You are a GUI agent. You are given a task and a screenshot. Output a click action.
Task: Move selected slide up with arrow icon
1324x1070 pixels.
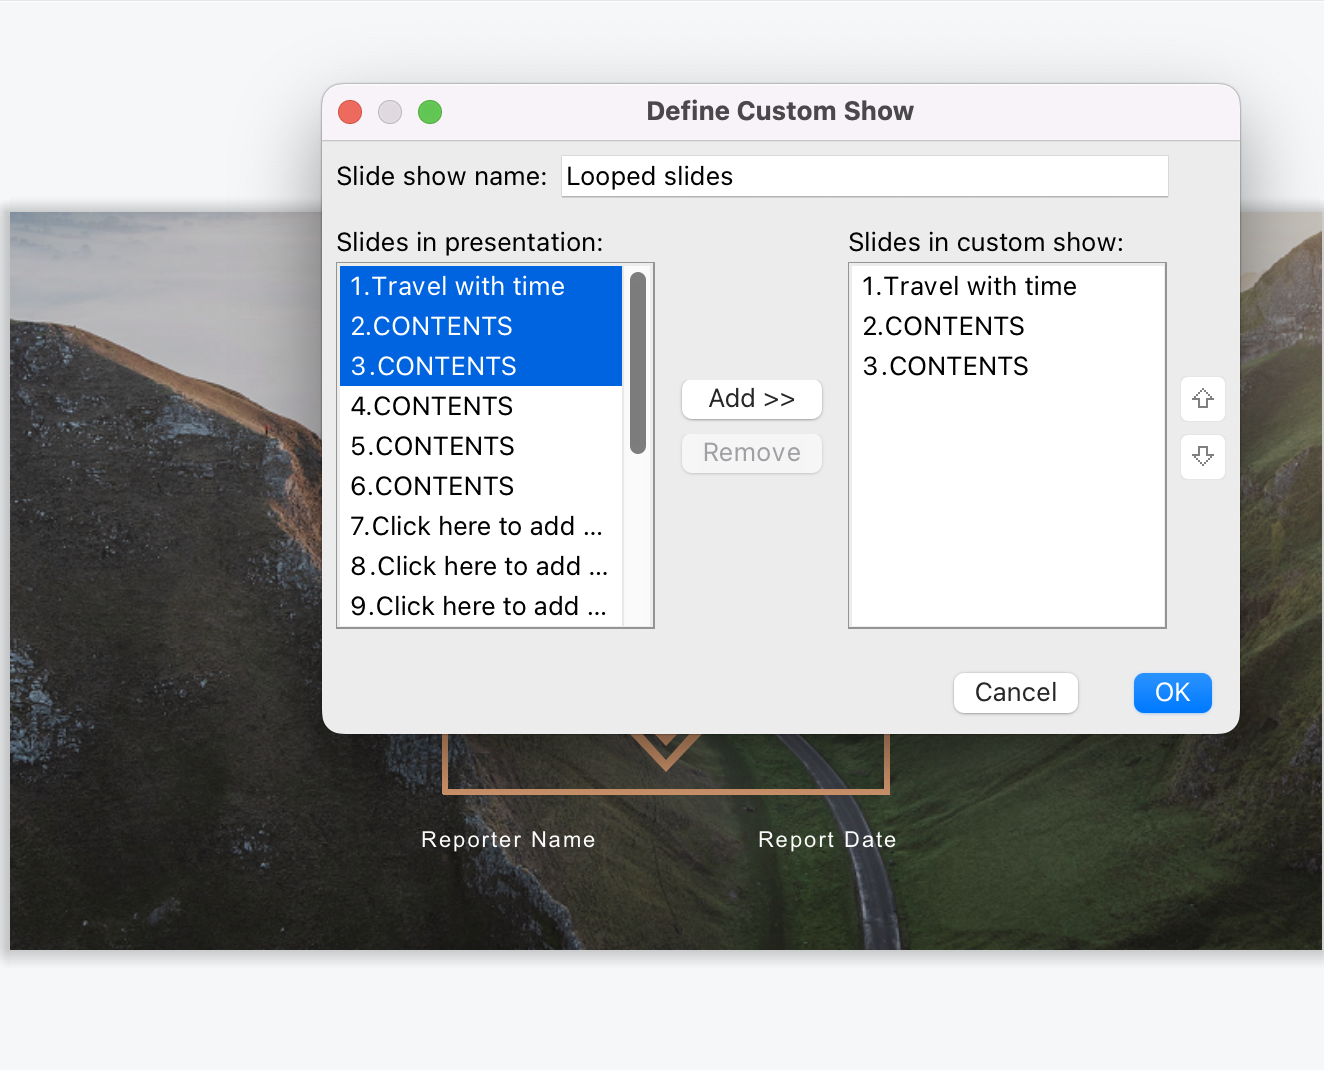1203,399
